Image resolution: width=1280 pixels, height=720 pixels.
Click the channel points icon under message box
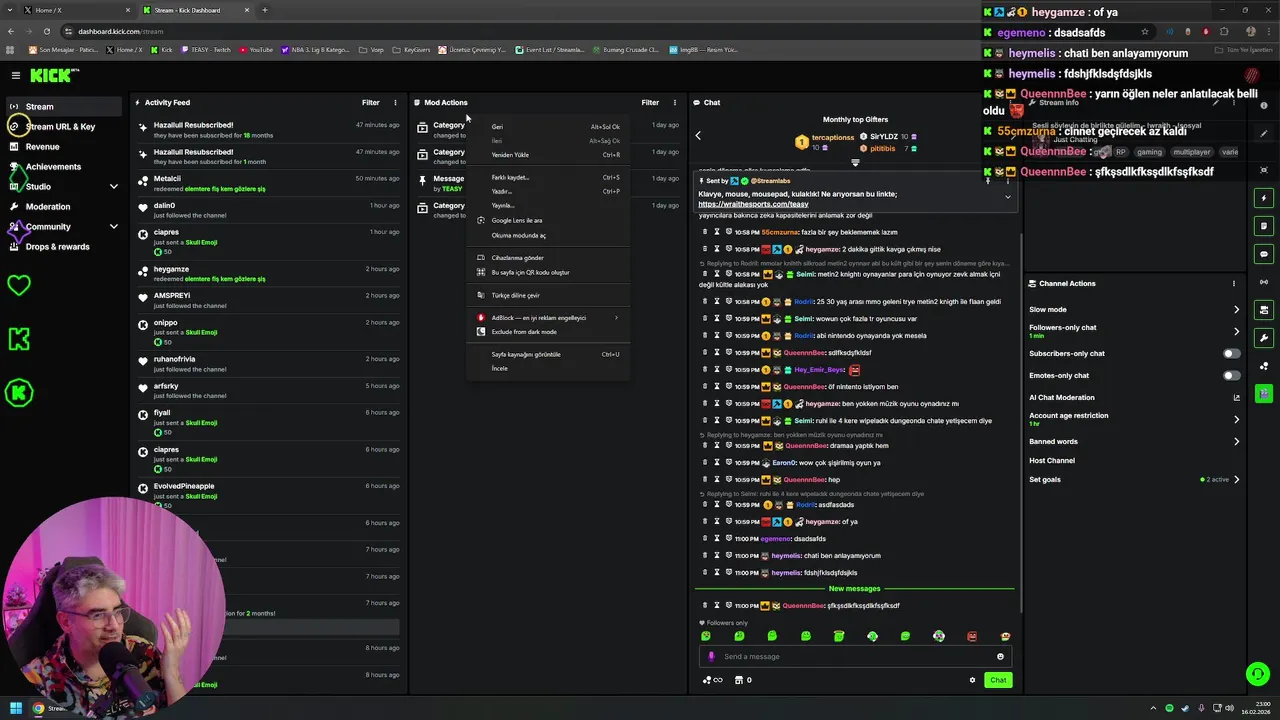712,680
